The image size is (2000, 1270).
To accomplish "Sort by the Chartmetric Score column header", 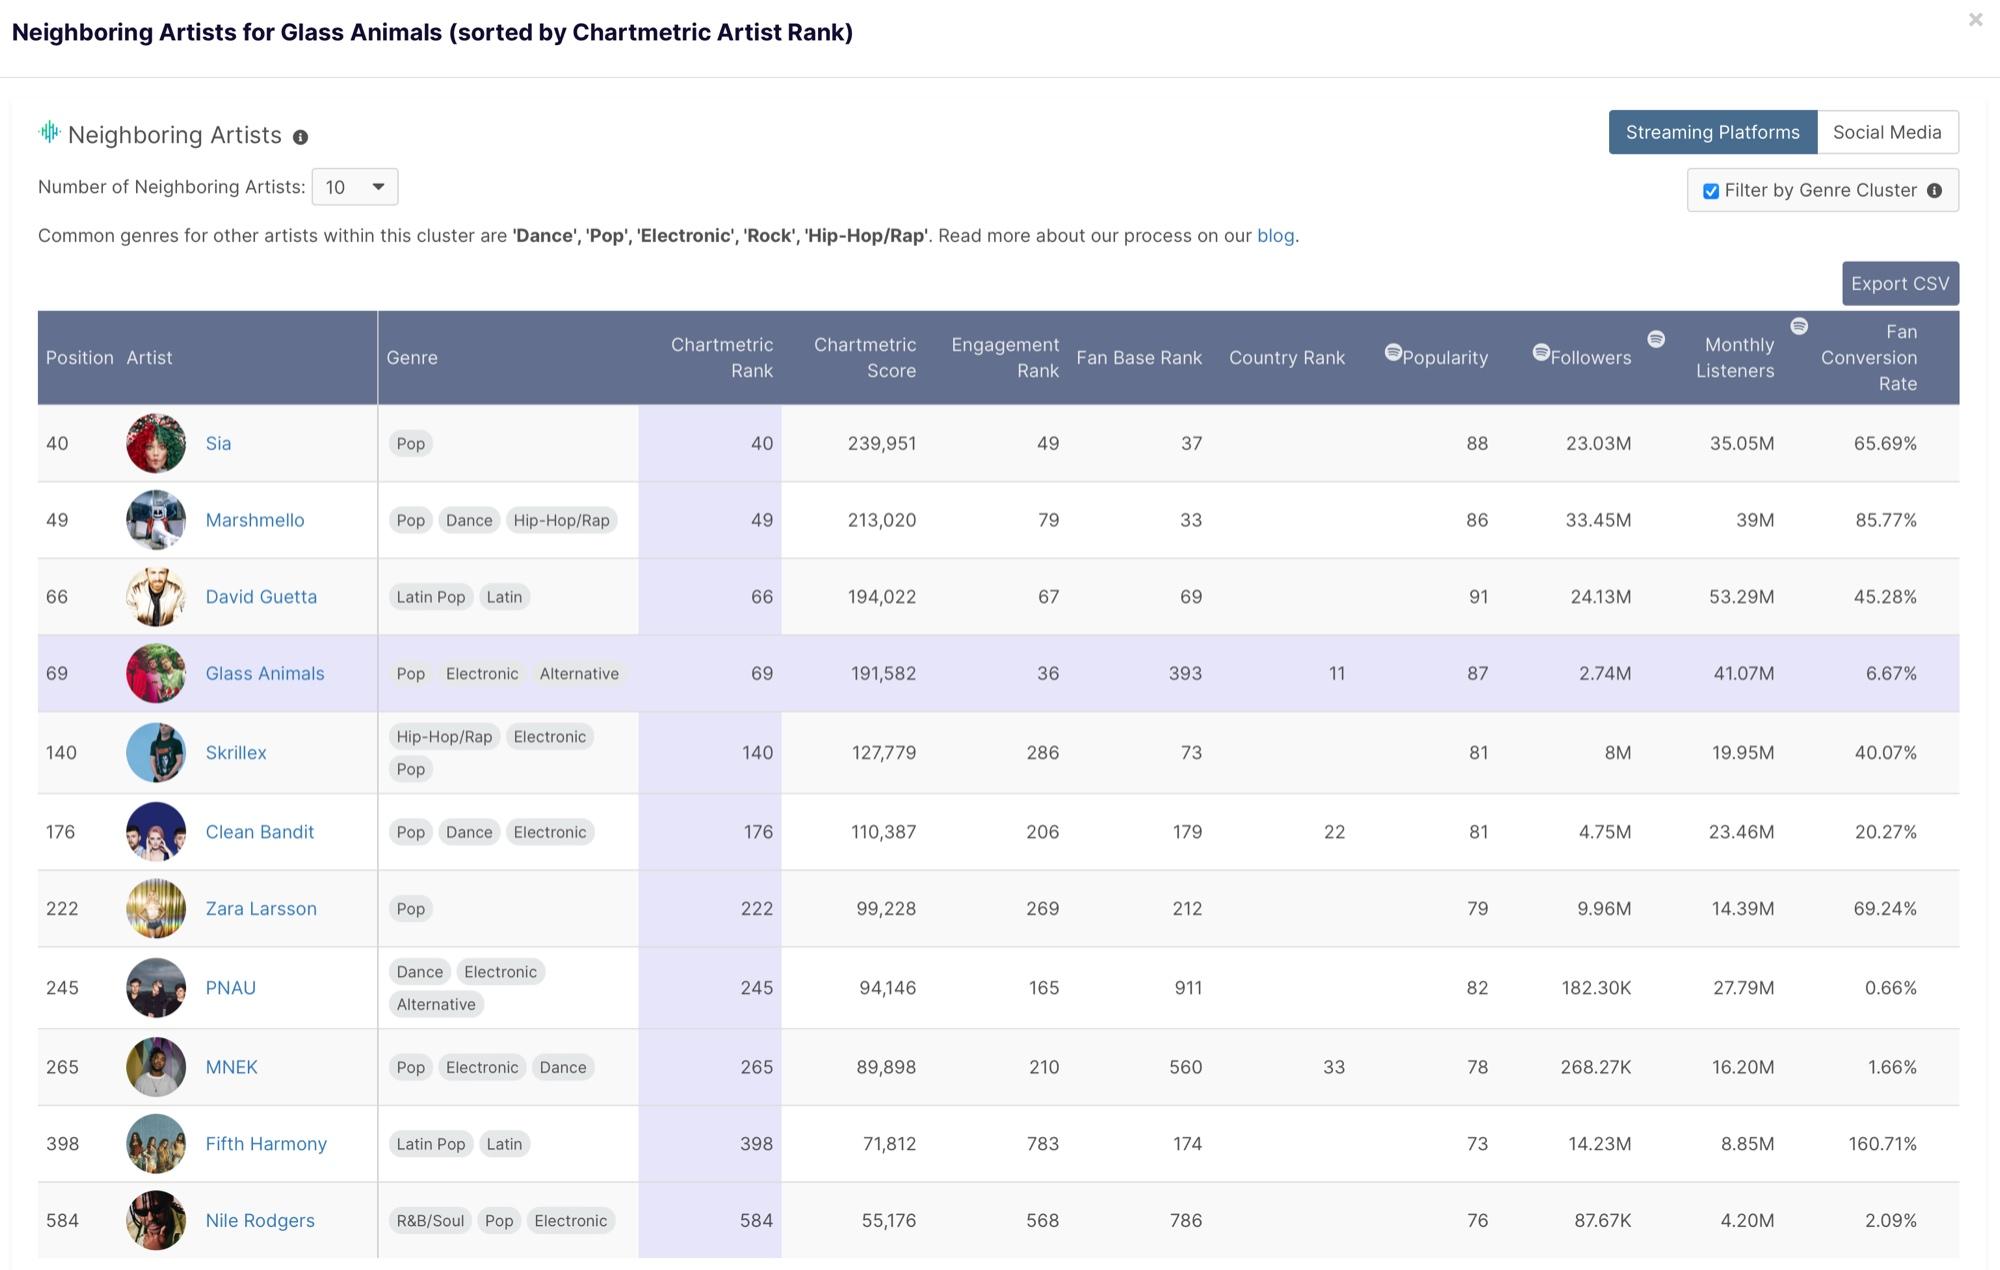I will 865,358.
